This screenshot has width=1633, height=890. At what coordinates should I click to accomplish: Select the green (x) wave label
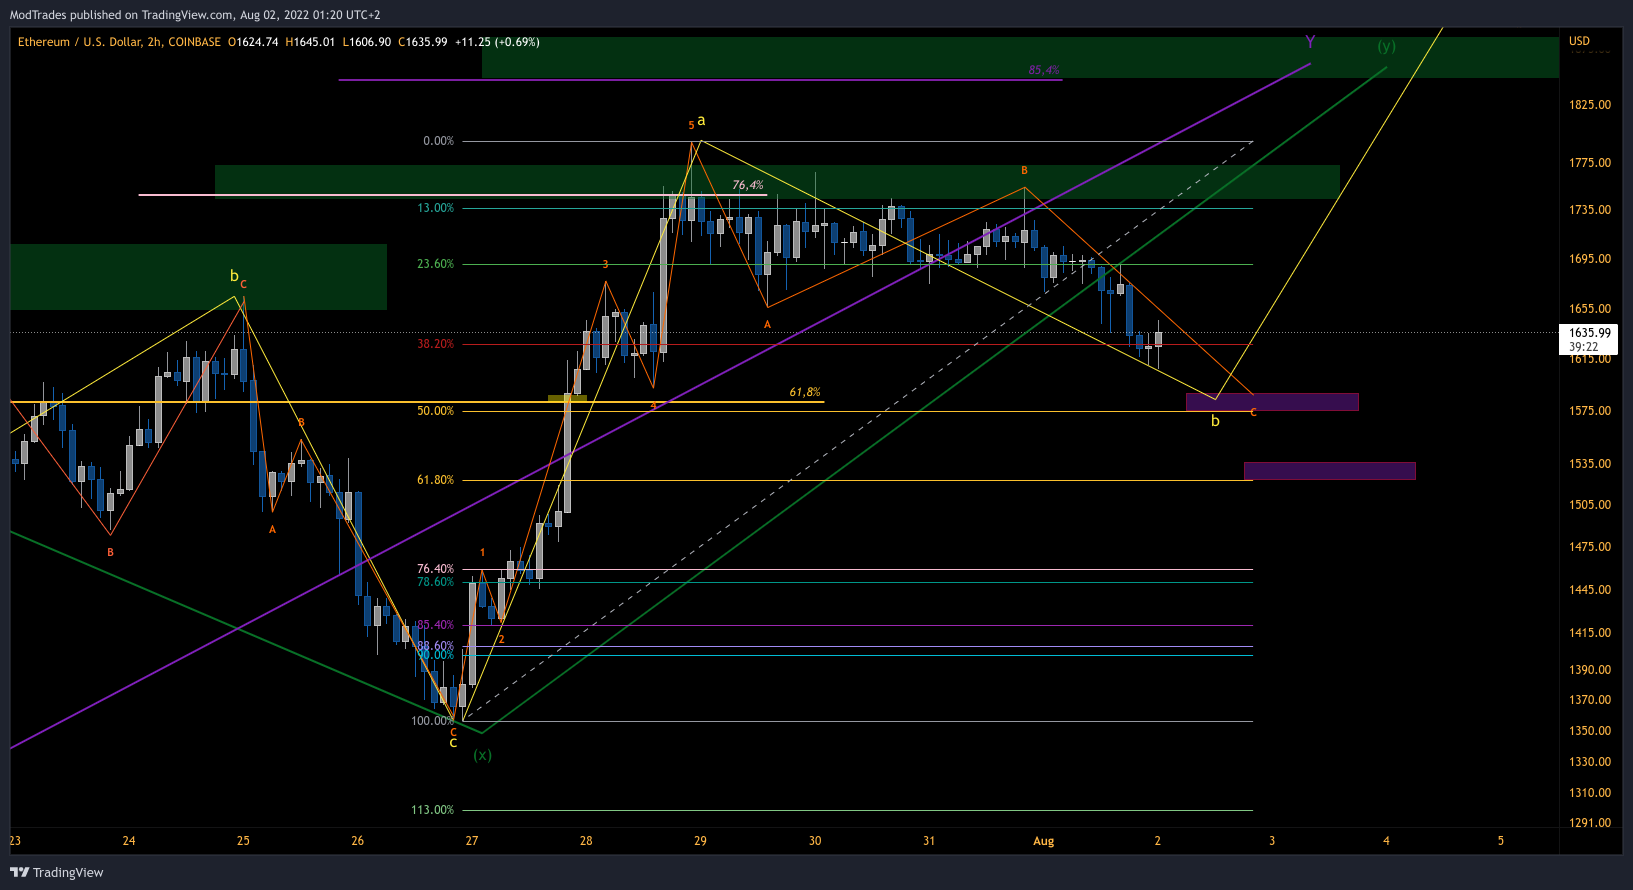tap(482, 755)
